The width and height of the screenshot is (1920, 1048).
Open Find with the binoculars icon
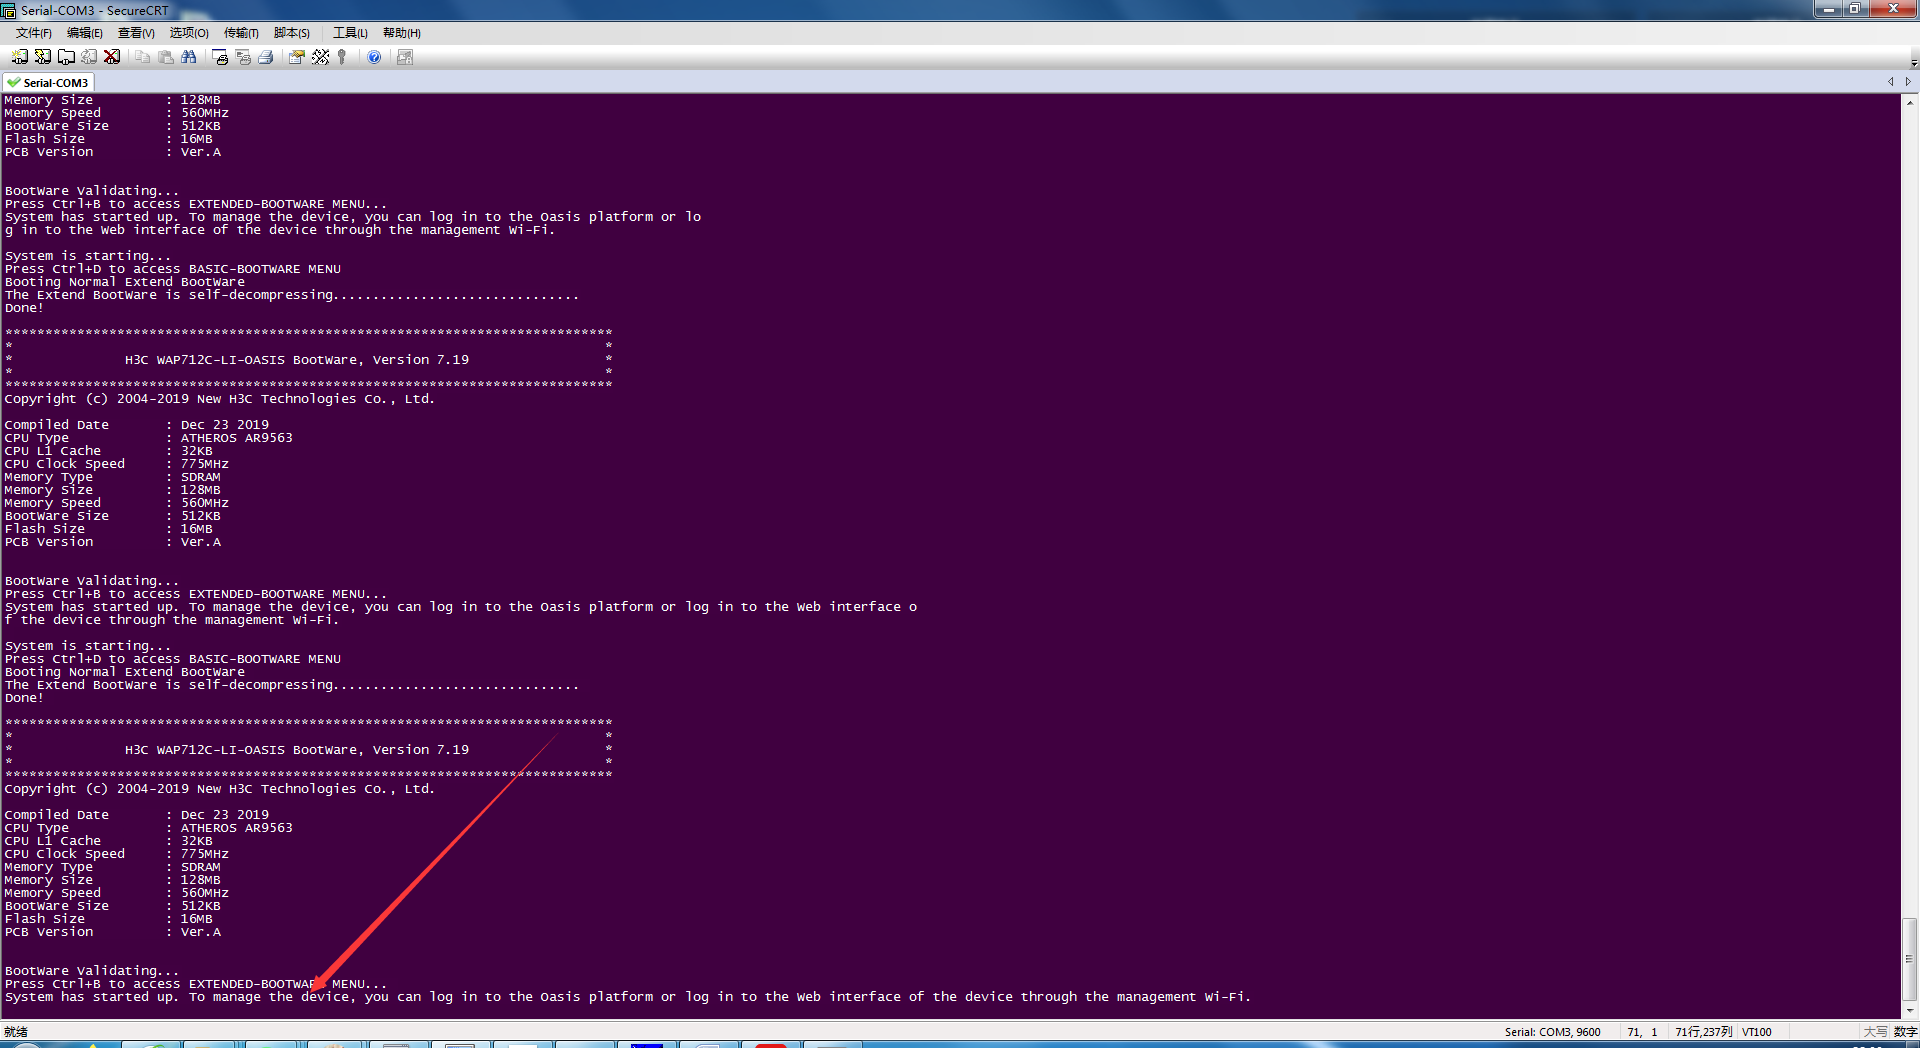(x=189, y=57)
